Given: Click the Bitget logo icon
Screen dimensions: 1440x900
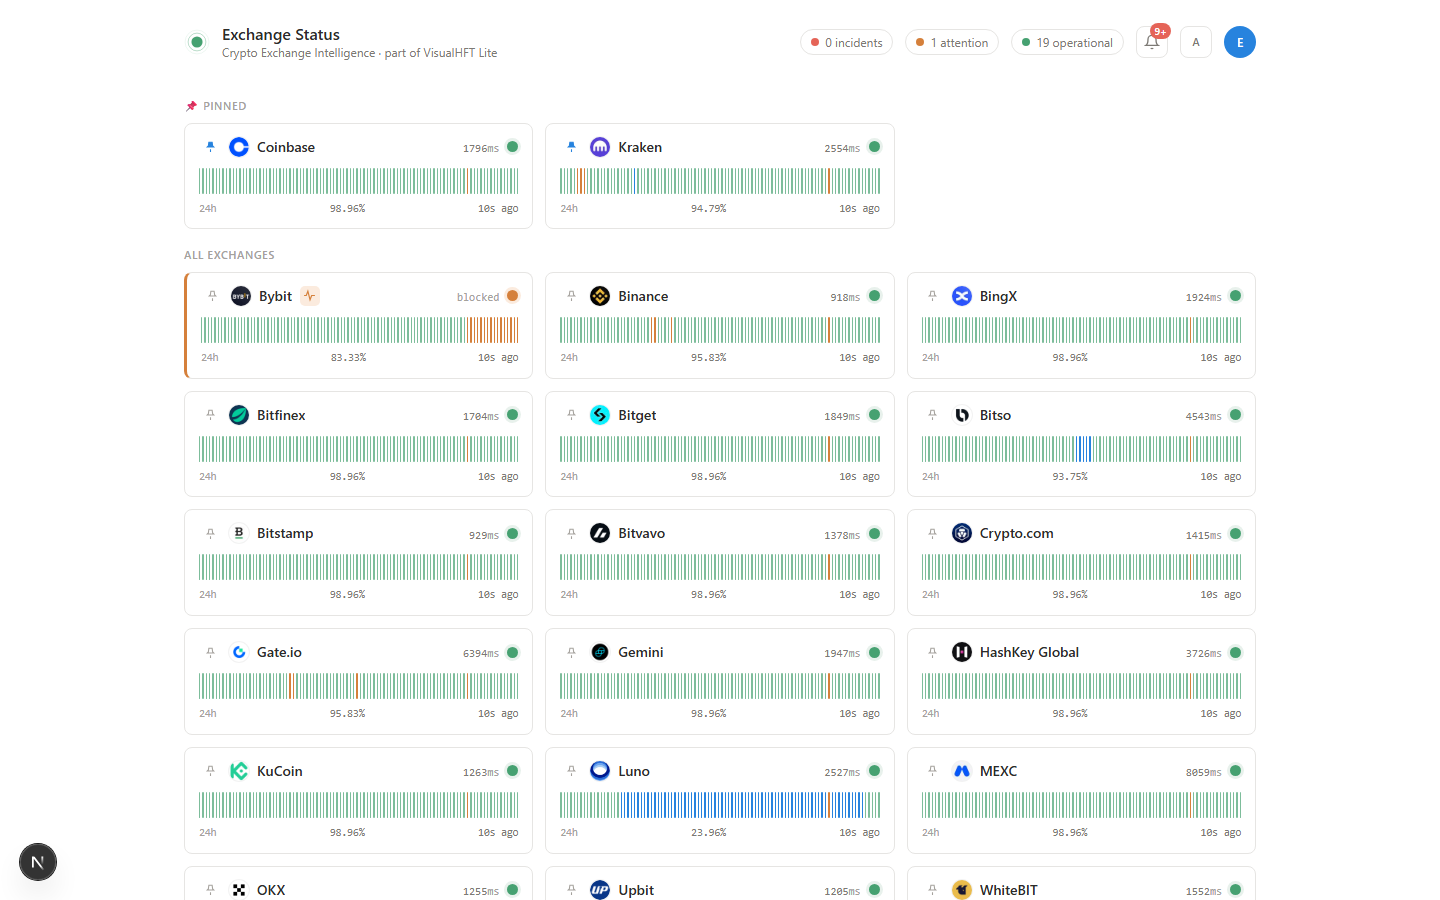Looking at the screenshot, I should point(600,415).
